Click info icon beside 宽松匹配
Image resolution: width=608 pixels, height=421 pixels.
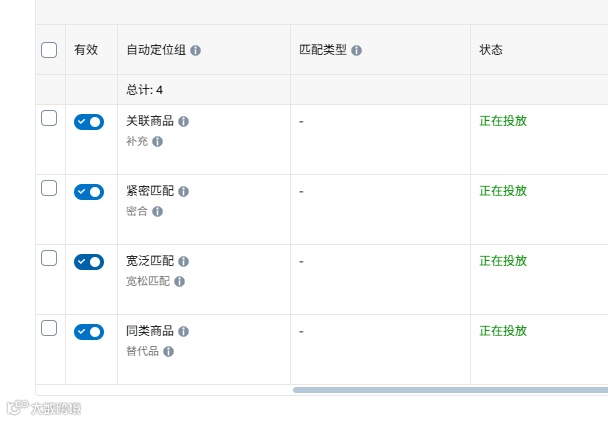[x=180, y=282]
